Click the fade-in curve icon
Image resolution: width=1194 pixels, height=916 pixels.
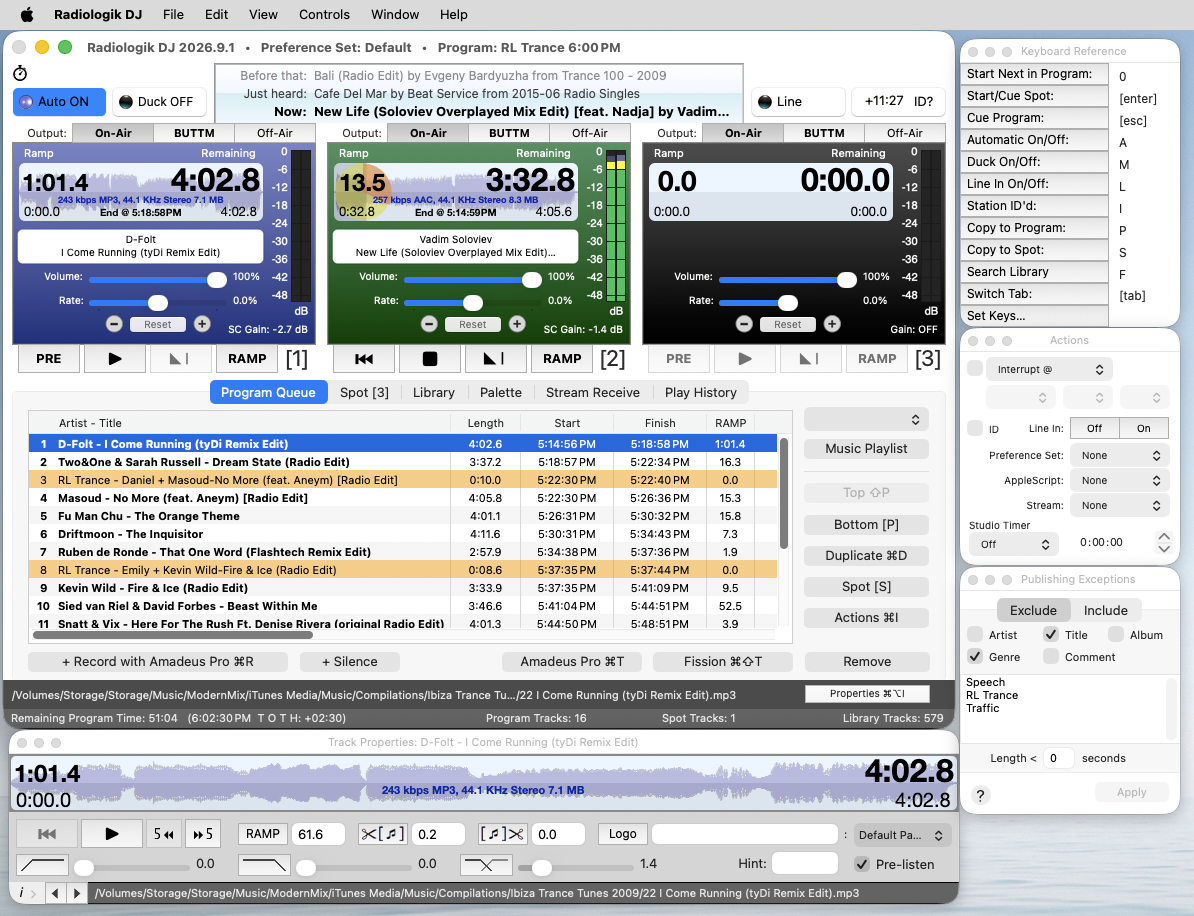click(43, 865)
